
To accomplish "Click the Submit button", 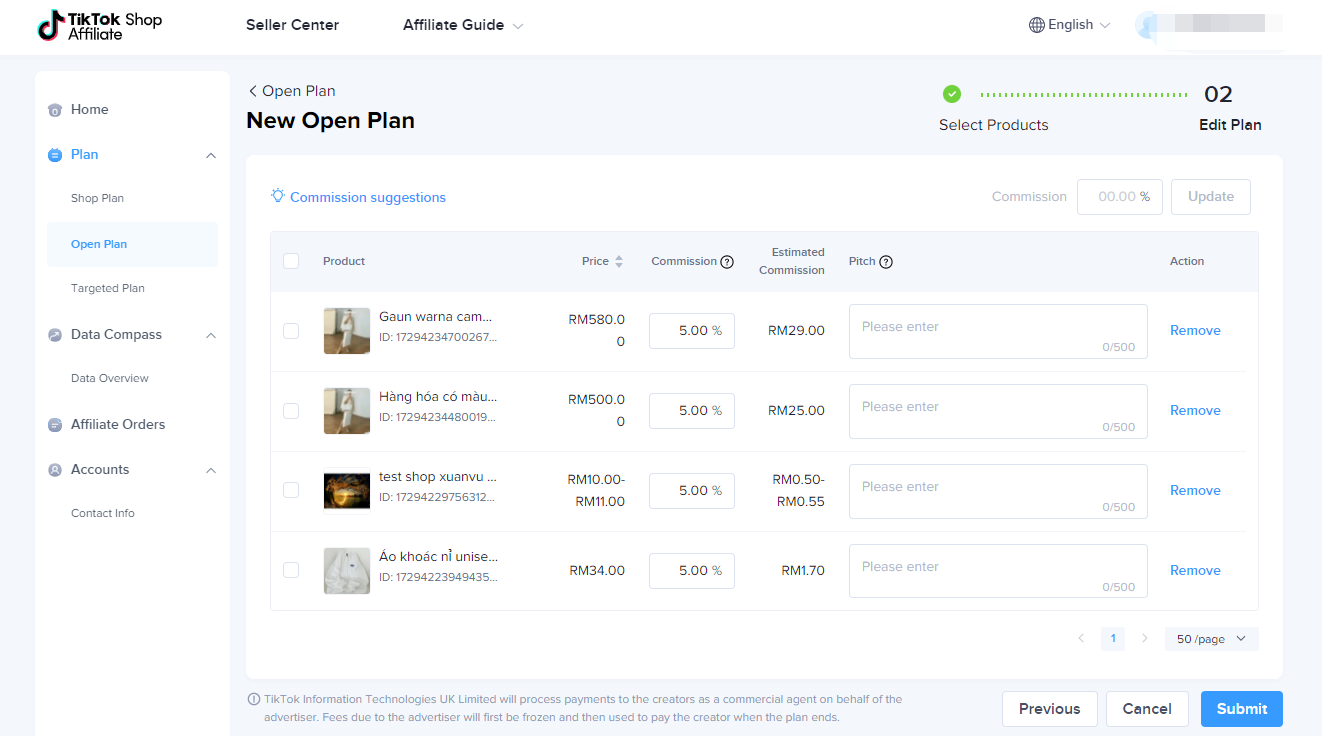I will (1241, 709).
